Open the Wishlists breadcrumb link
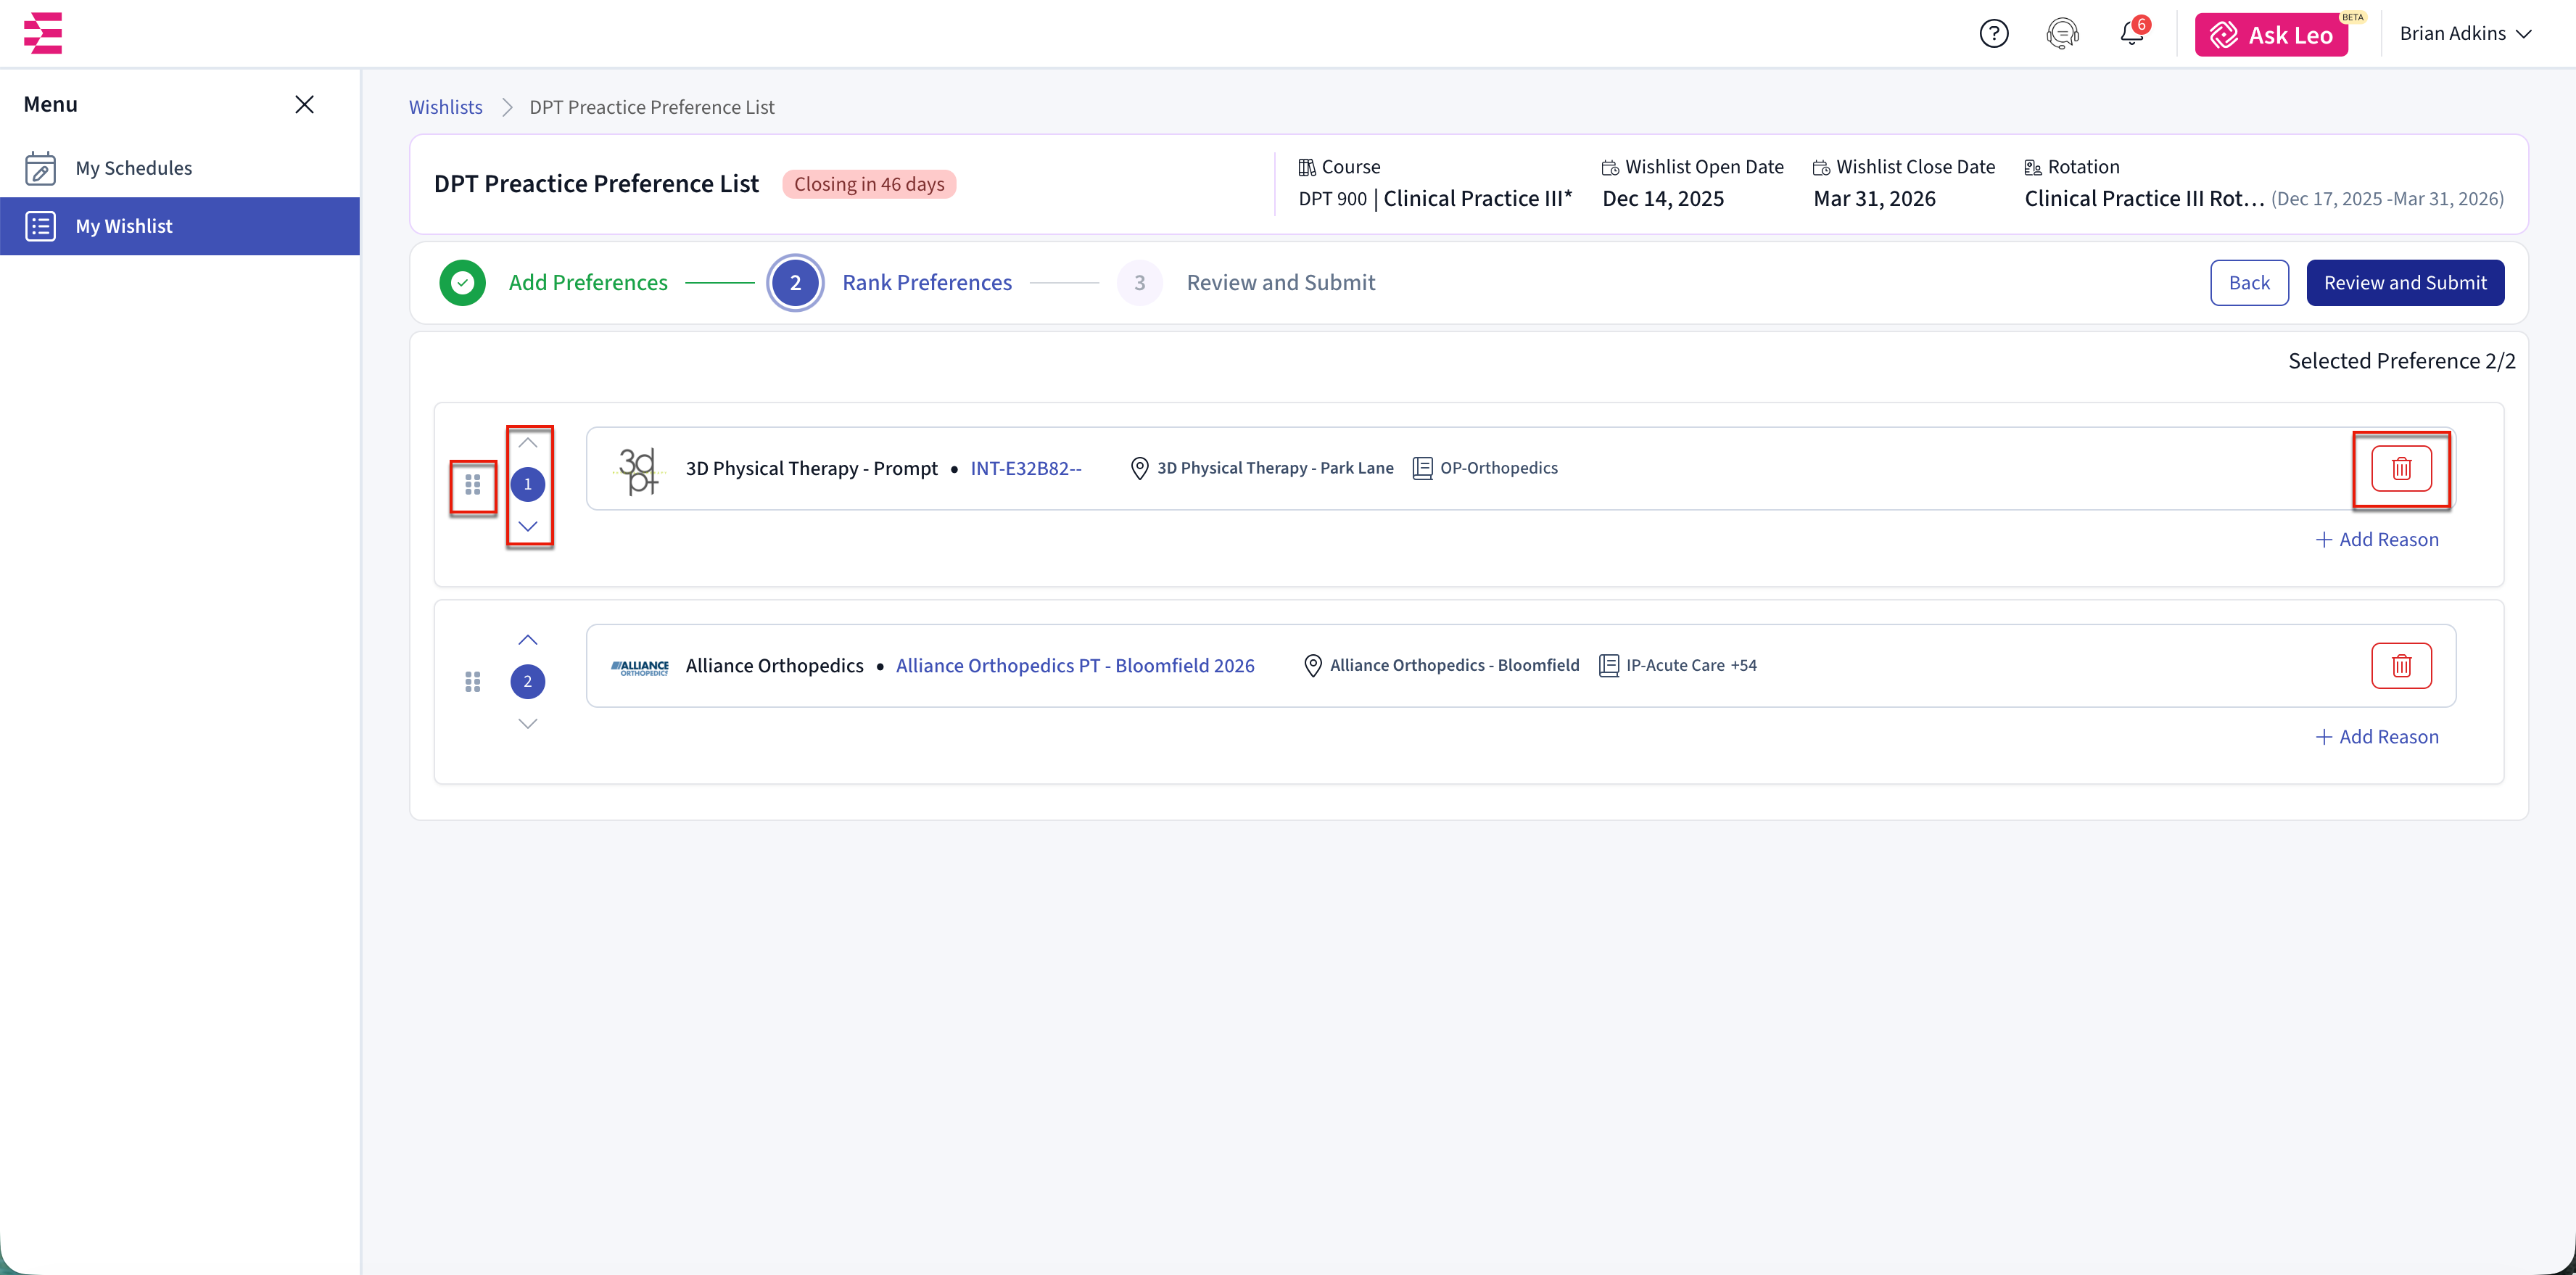This screenshot has width=2576, height=1275. (x=445, y=107)
